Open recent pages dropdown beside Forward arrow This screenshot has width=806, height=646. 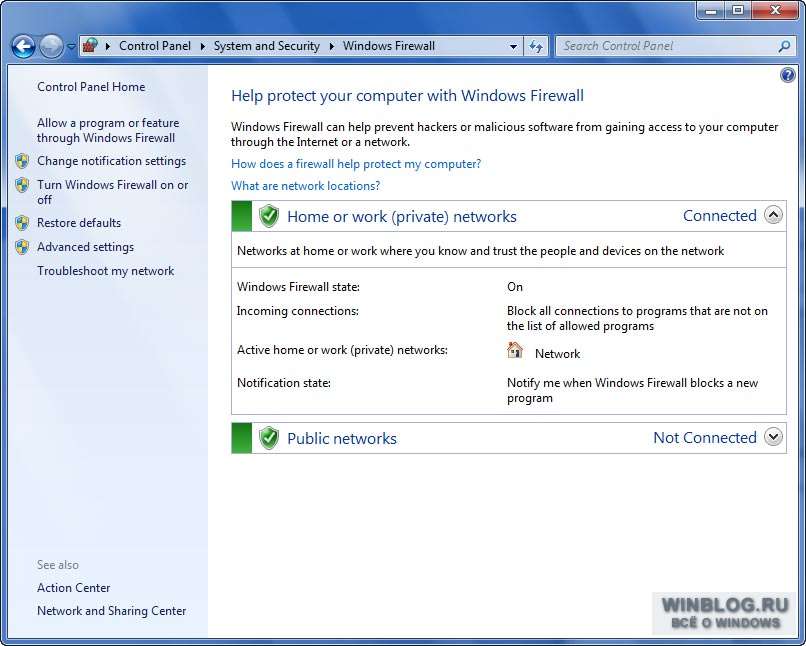(x=71, y=47)
